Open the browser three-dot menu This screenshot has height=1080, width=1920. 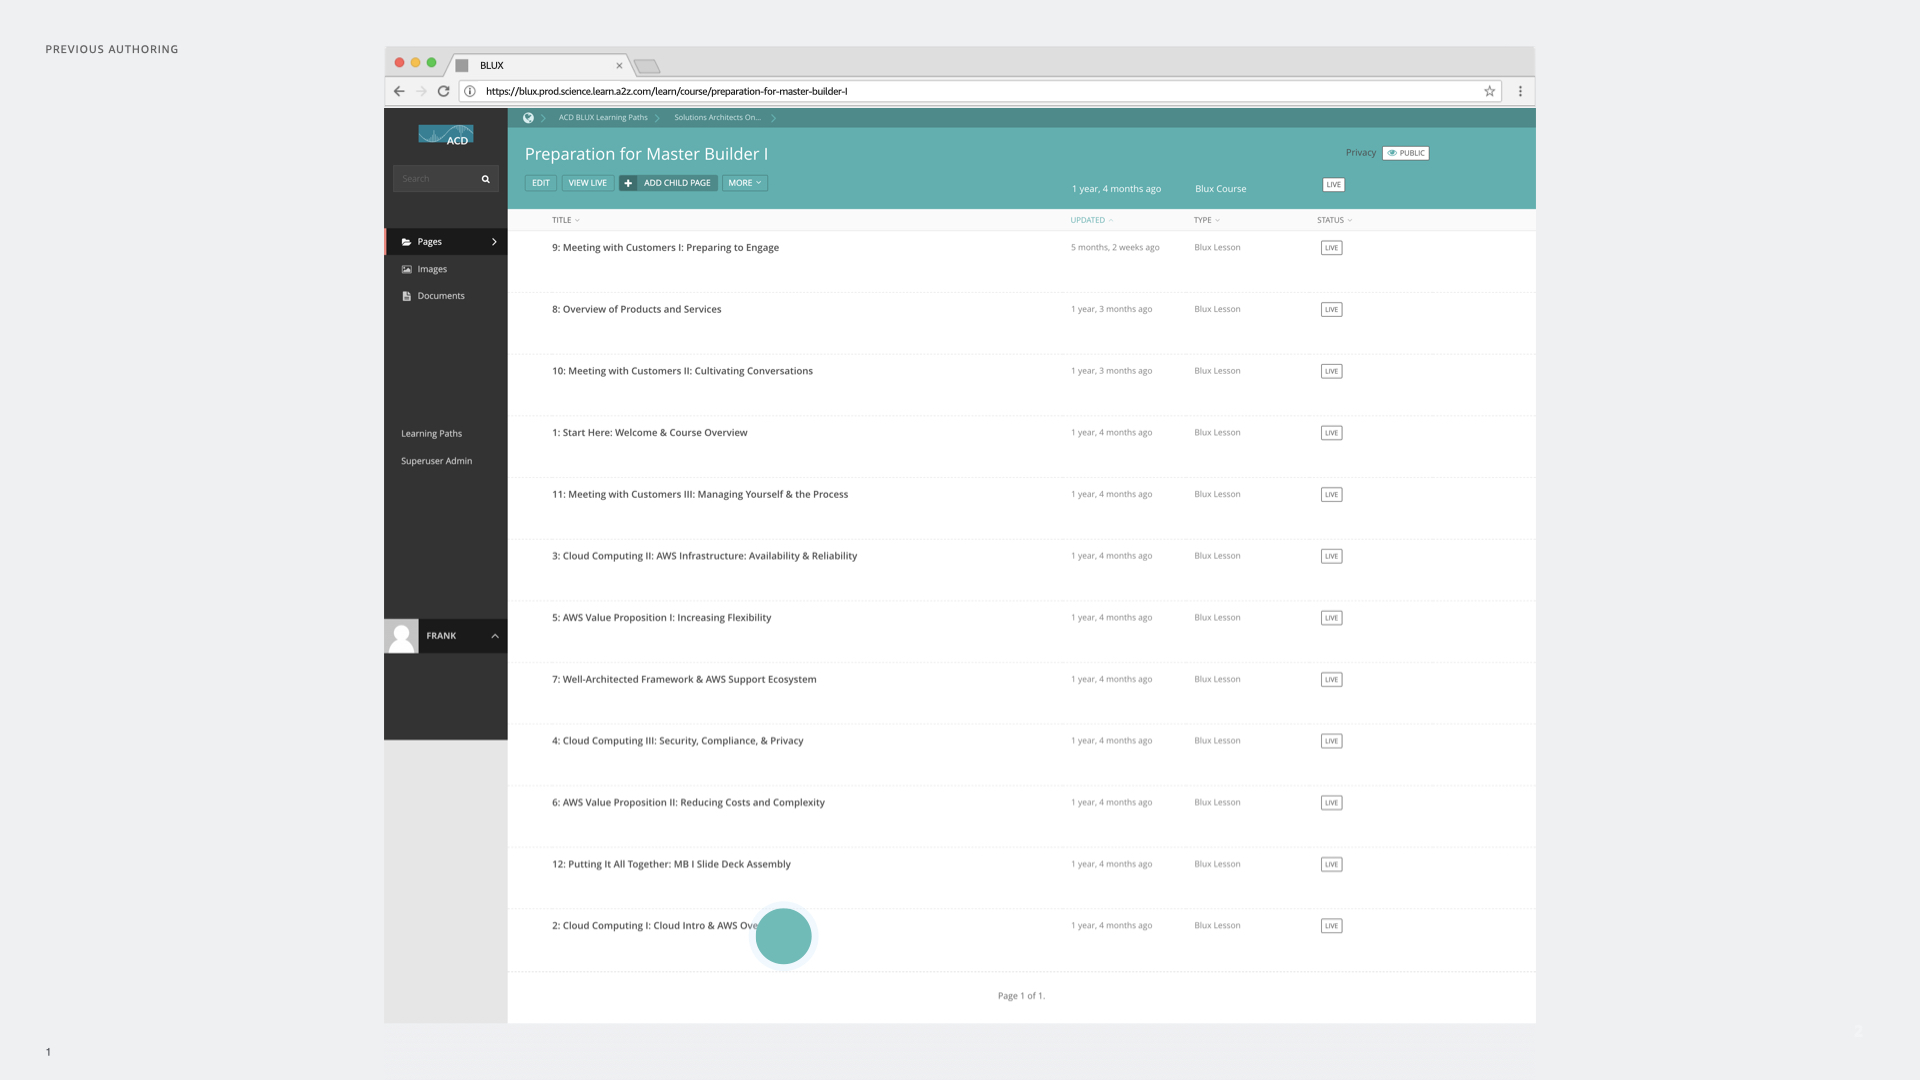[1520, 91]
